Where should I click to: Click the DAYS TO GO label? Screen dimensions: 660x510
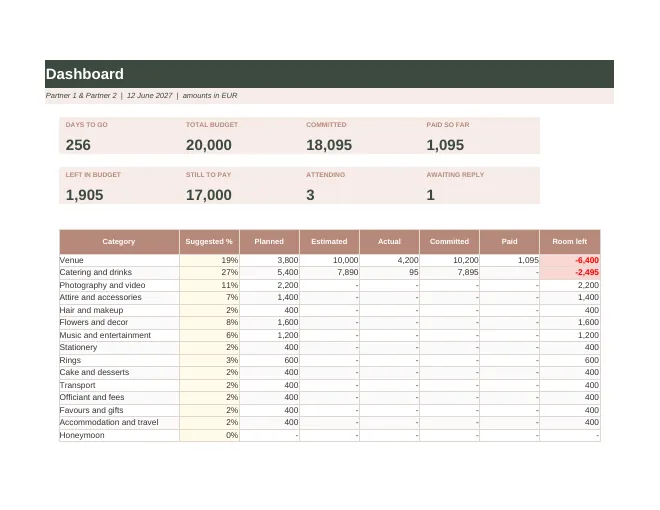(86, 125)
